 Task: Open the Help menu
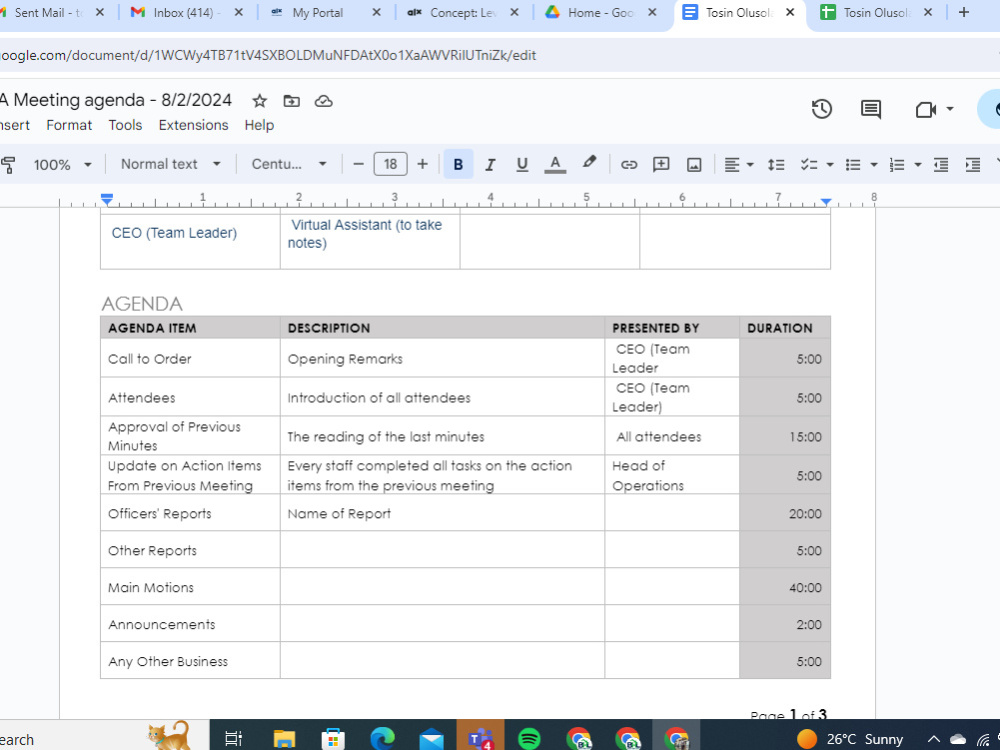259,125
